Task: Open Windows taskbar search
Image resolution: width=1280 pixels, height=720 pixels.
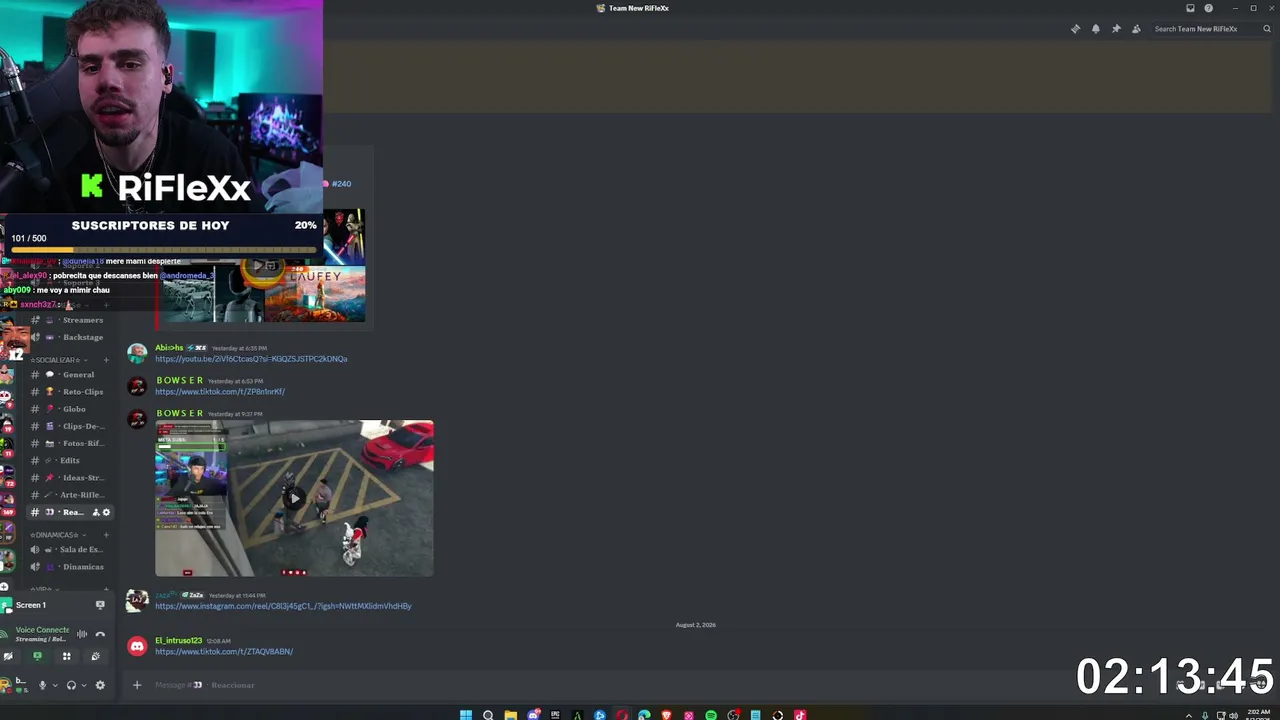Action: 488,715
